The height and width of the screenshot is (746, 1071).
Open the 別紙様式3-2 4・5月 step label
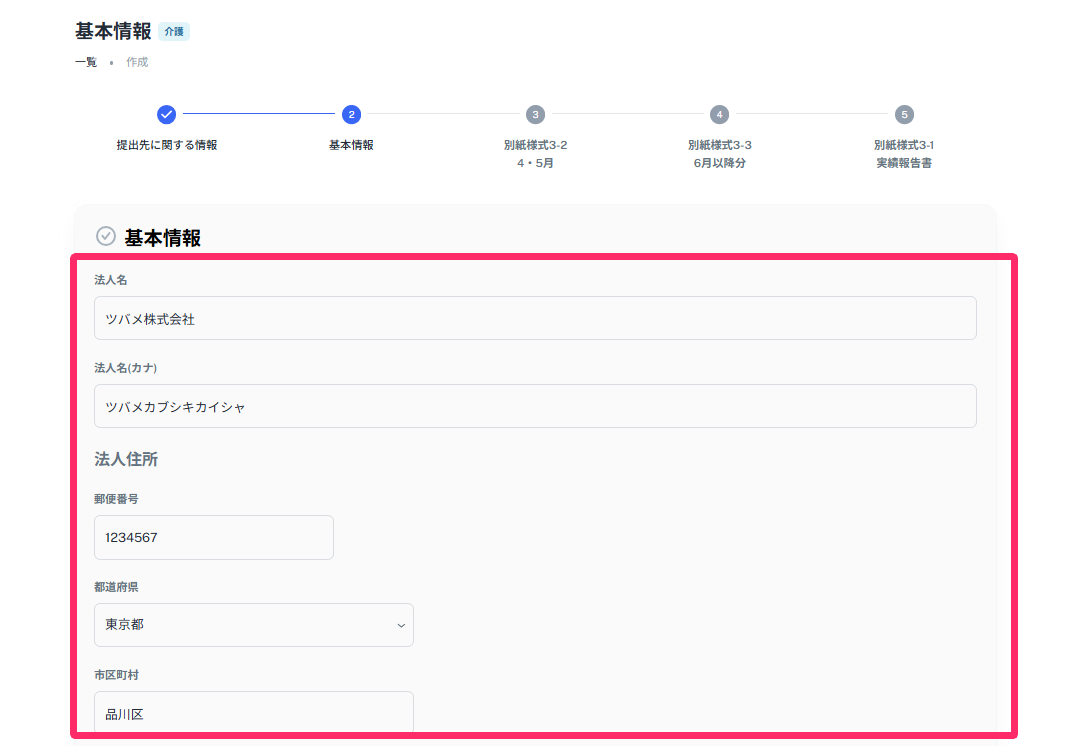[536, 154]
